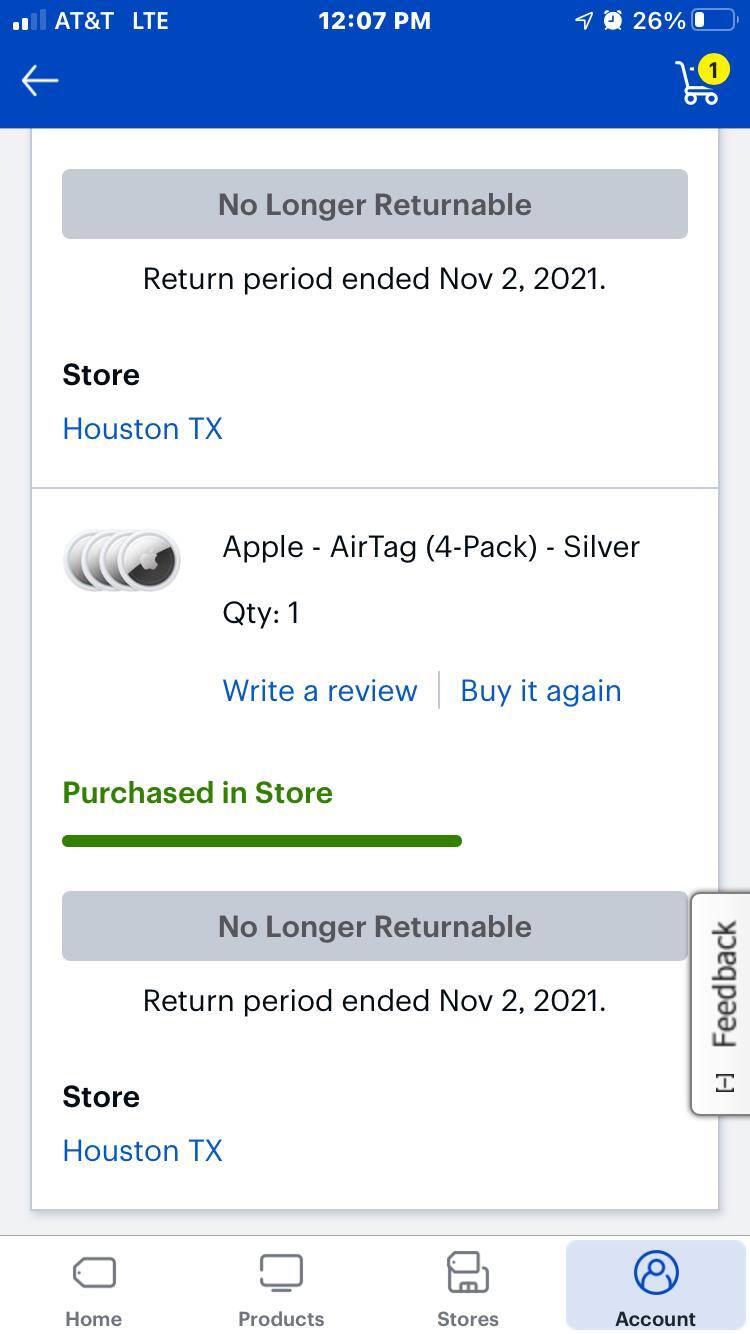The image size is (750, 1334).
Task: Tap Buy it again for the AirTag 4-Pack
Action: (540, 690)
